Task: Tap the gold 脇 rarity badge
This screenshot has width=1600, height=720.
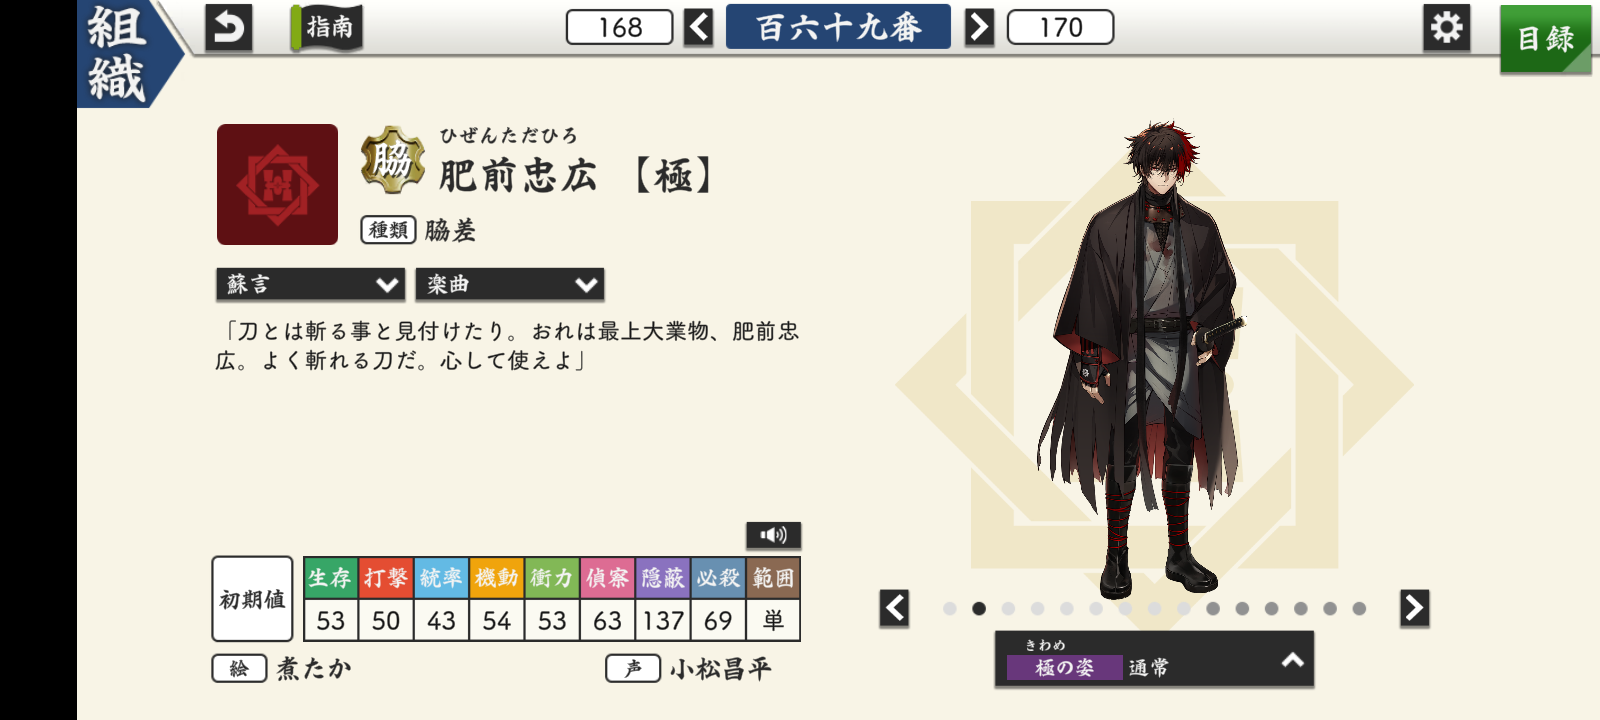Action: [392, 160]
